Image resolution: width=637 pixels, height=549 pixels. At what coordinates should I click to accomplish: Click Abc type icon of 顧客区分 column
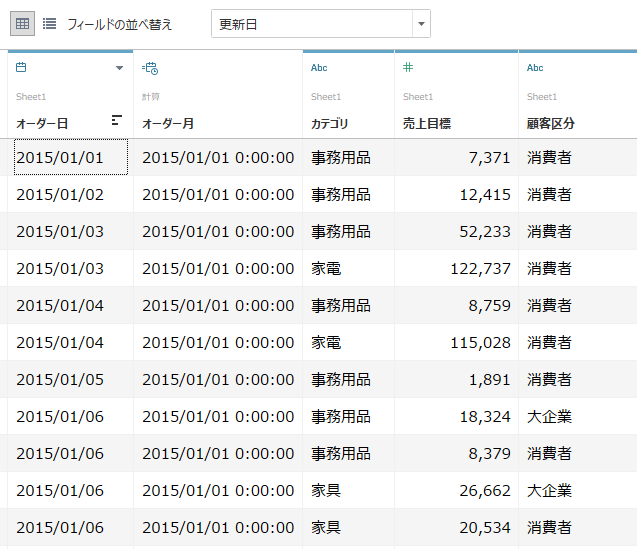pyautogui.click(x=535, y=68)
